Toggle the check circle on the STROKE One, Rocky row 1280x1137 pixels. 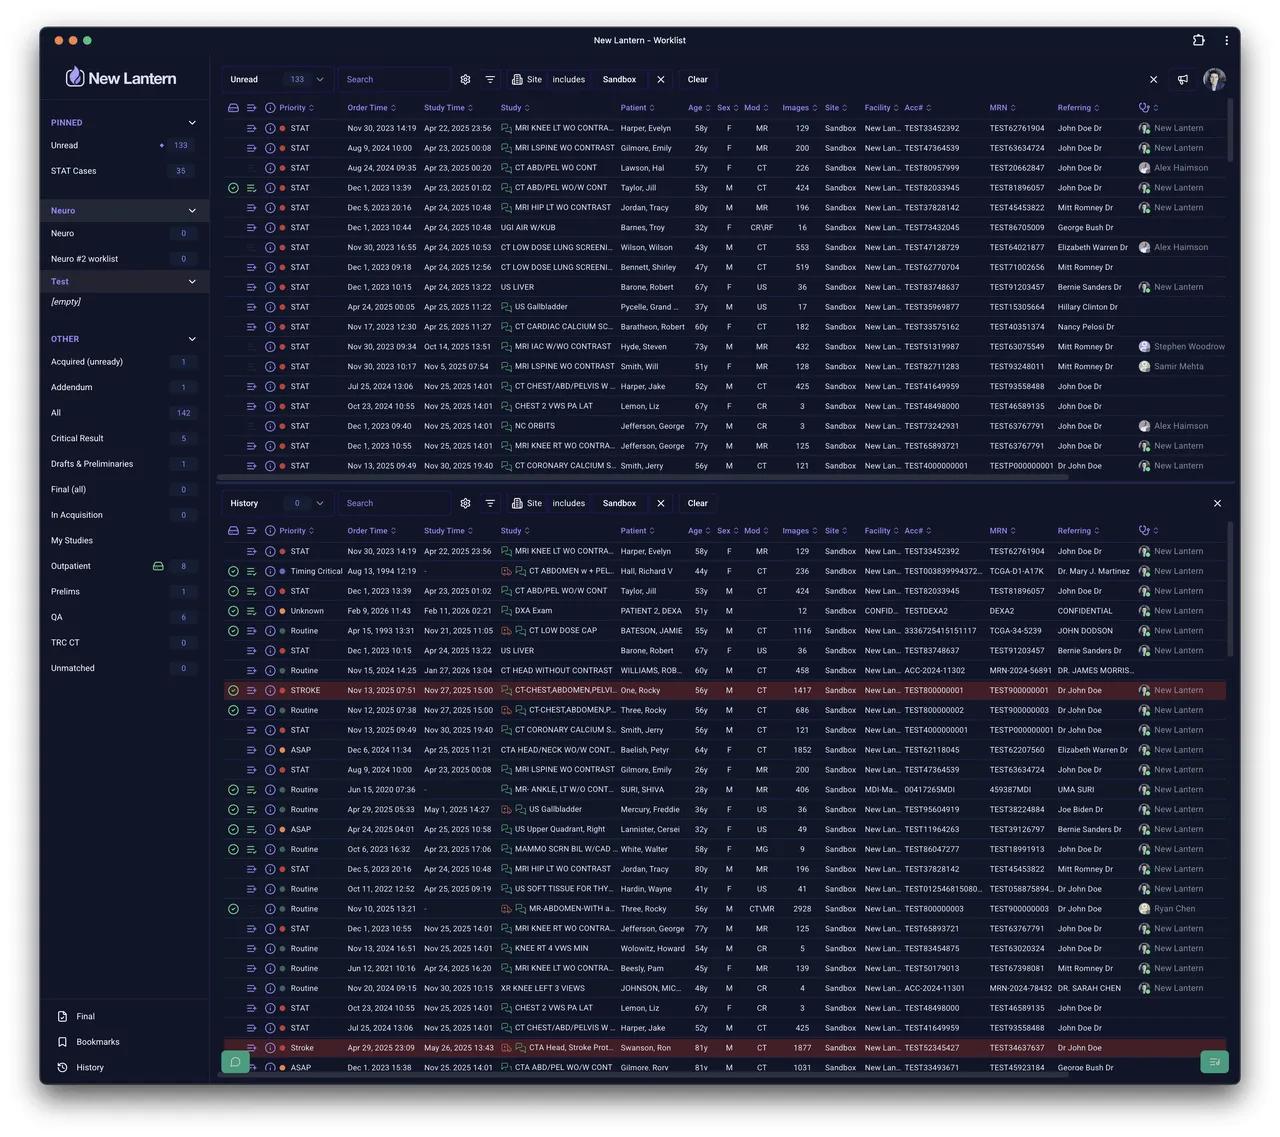[x=233, y=690]
